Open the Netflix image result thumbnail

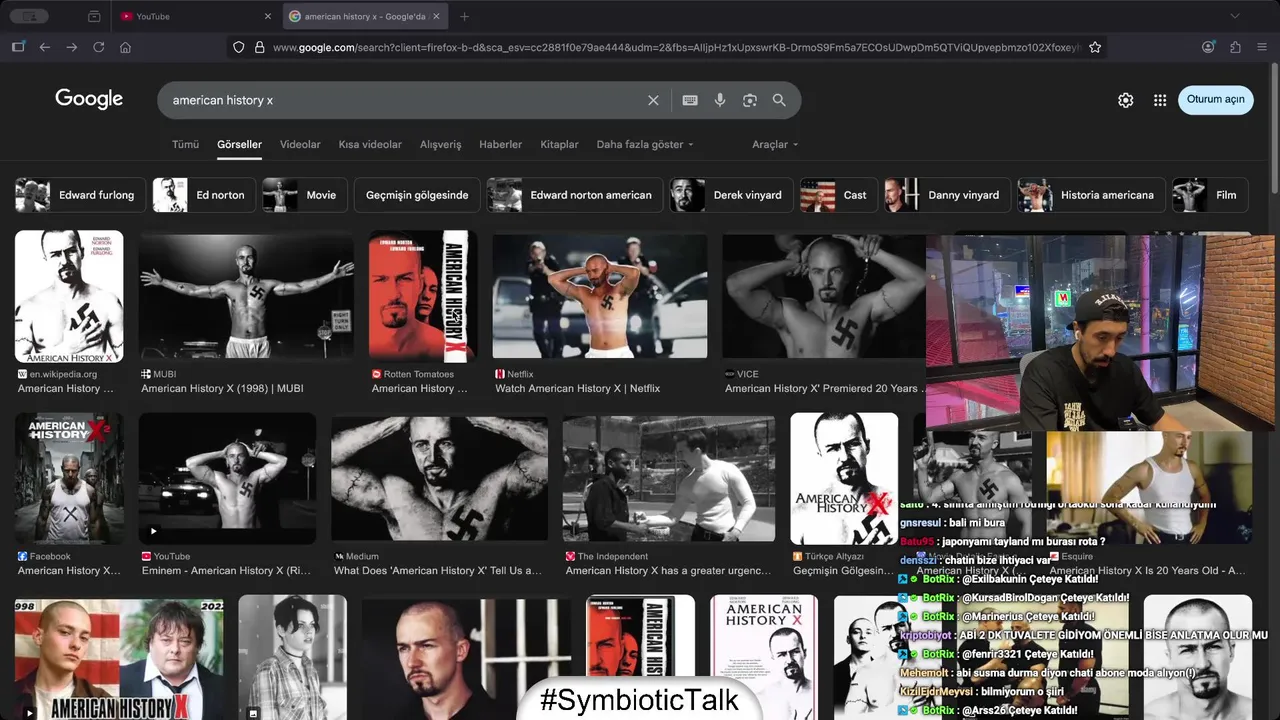pyautogui.click(x=600, y=296)
